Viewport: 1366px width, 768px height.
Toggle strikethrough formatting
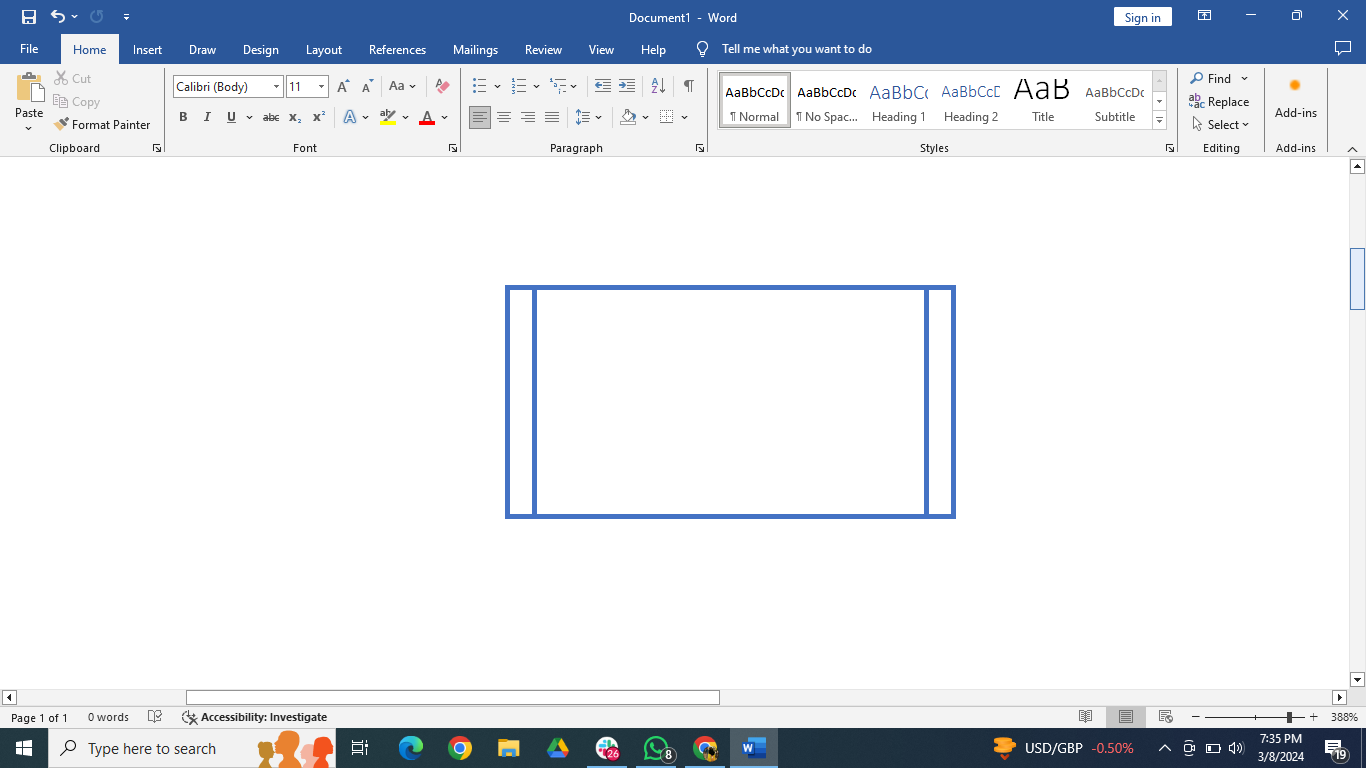(271, 117)
